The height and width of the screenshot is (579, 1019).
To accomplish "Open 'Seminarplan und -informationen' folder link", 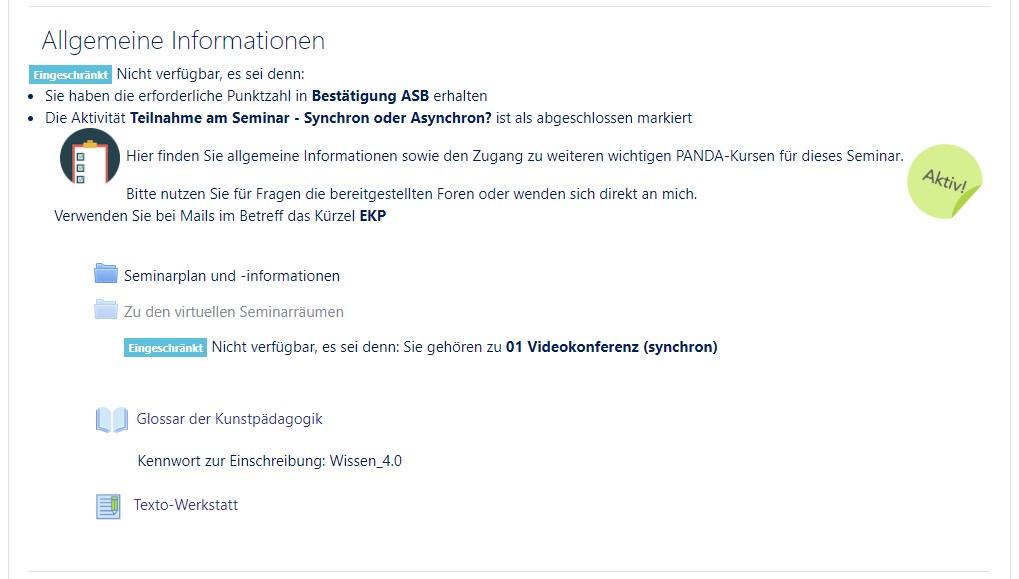I will click(232, 276).
